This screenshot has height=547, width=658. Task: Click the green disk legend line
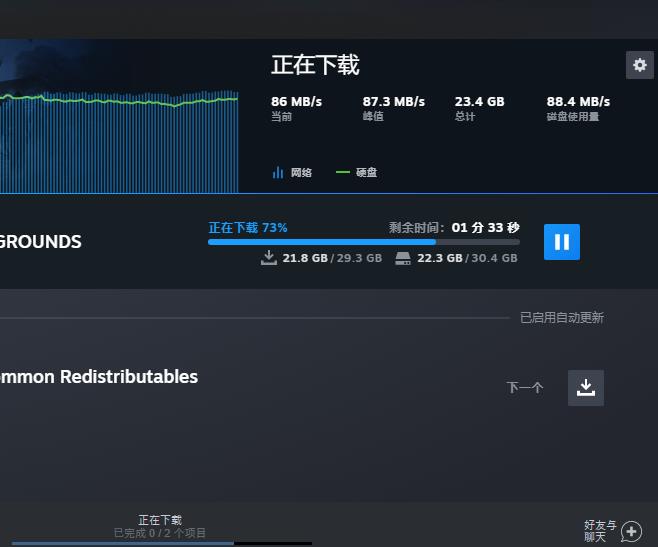pyautogui.click(x=343, y=172)
